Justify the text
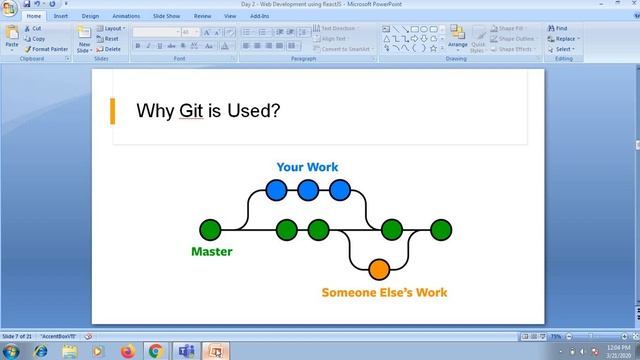Viewport: 640px width, 360px height. click(x=280, y=46)
